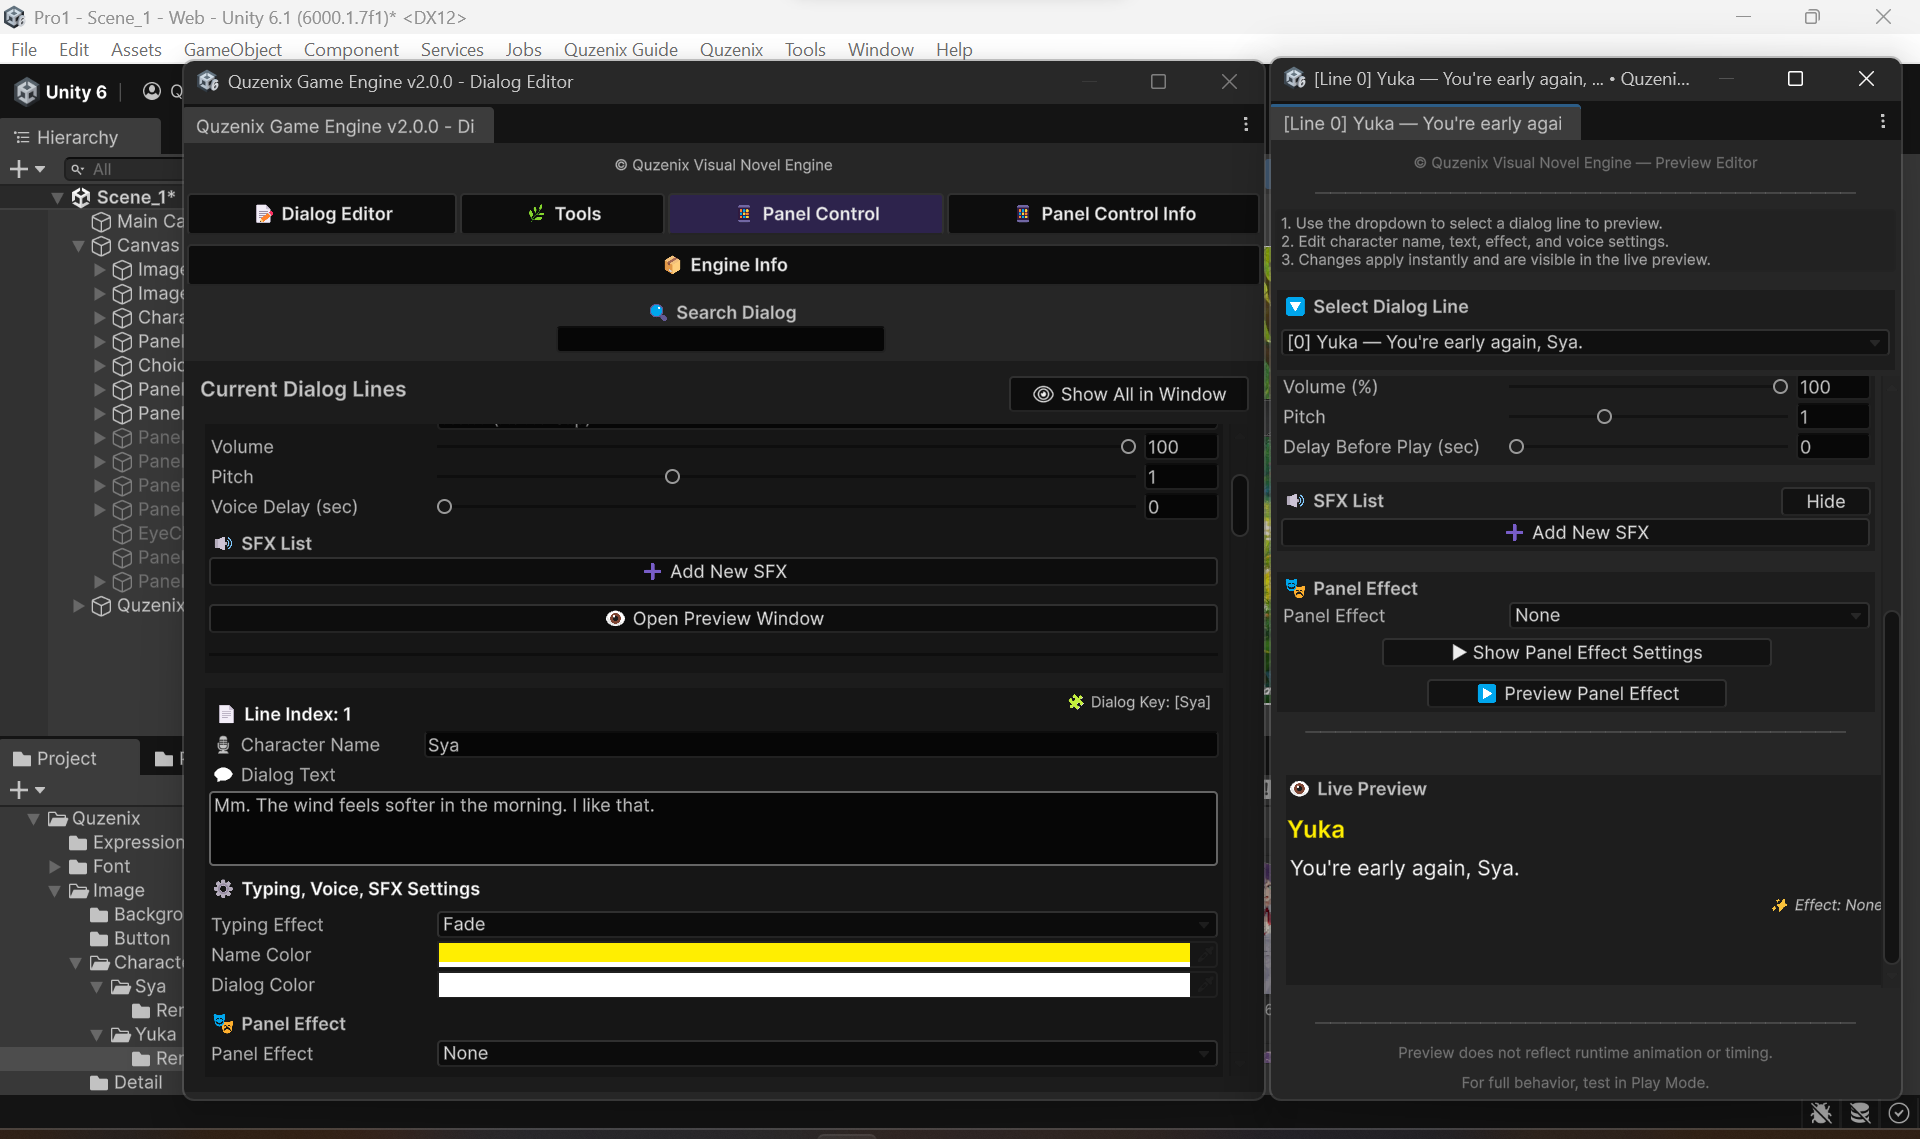Click the Dialog Key sparkle icon
Screen dimensions: 1920x1139
click(x=1076, y=702)
